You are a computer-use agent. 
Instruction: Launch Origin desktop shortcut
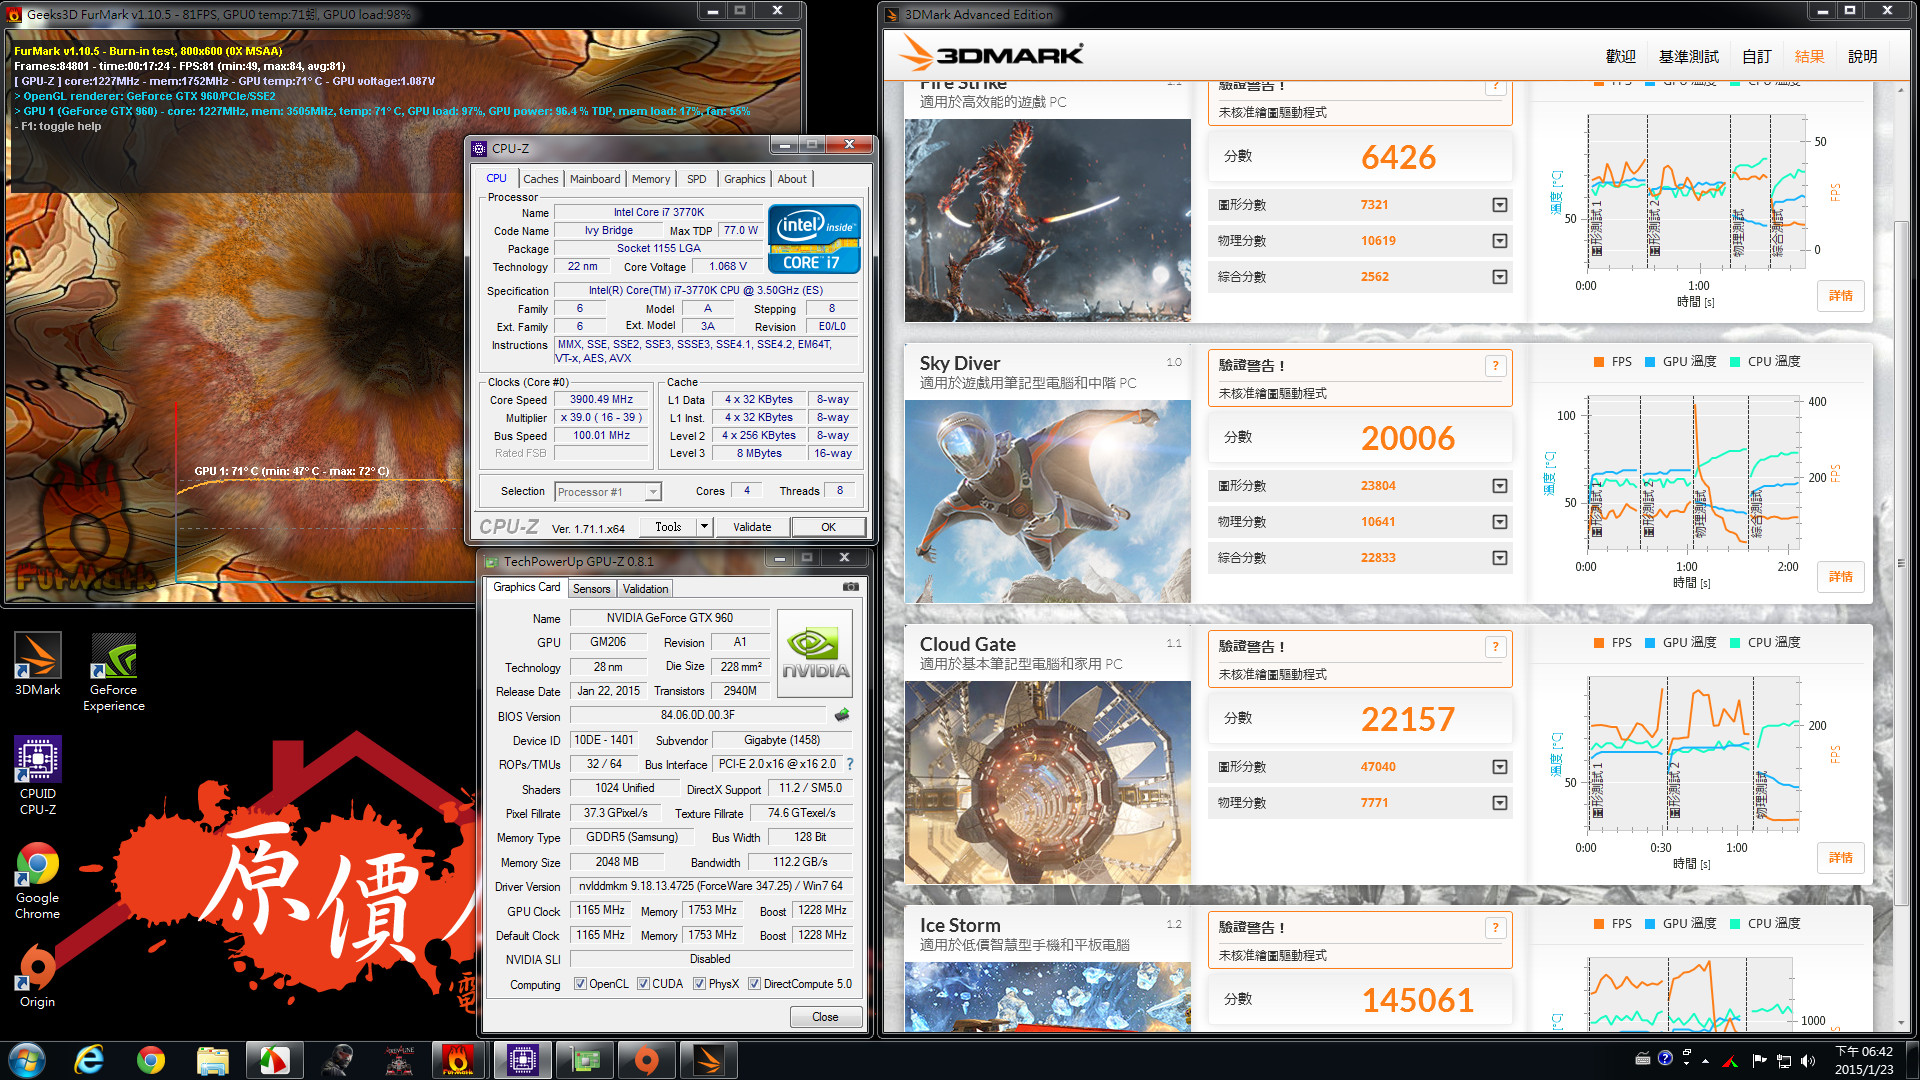(38, 976)
